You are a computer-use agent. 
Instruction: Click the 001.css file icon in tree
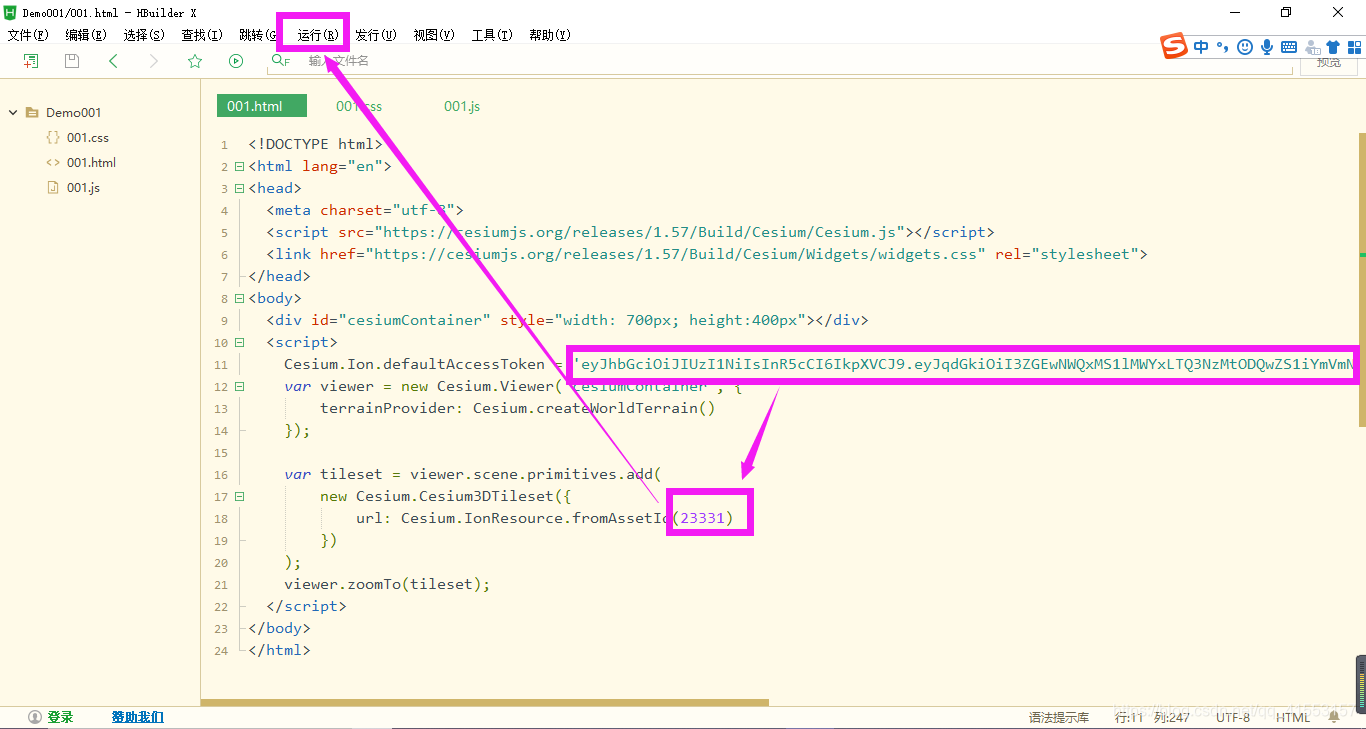[53, 138]
